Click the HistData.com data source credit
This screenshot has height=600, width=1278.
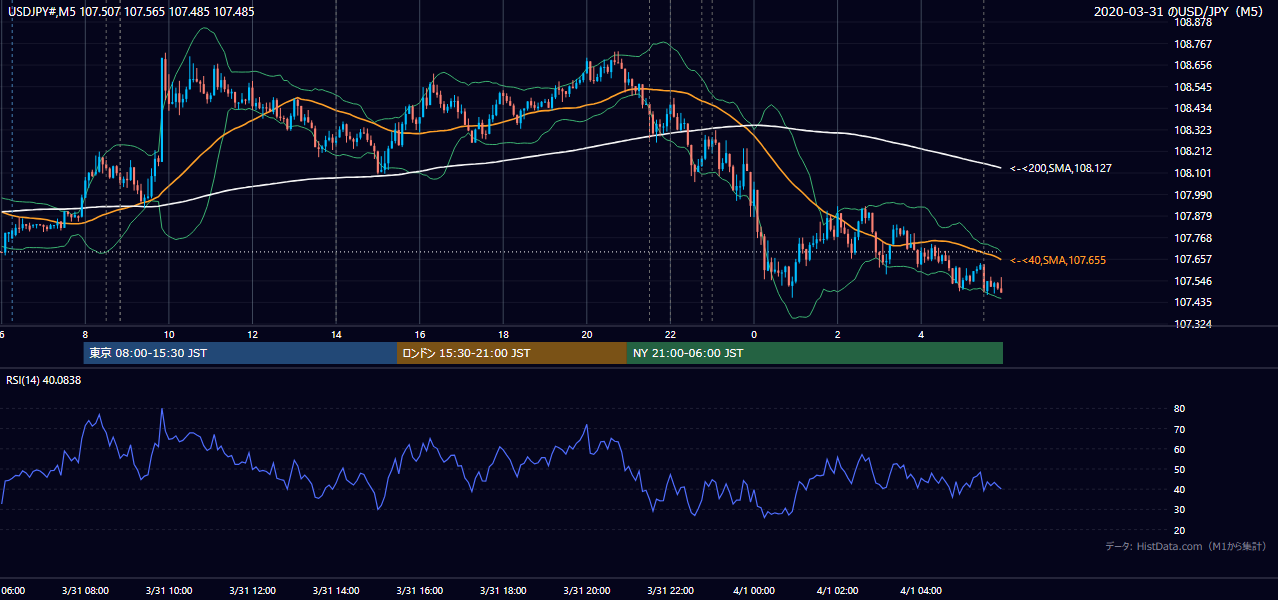coord(1187,546)
